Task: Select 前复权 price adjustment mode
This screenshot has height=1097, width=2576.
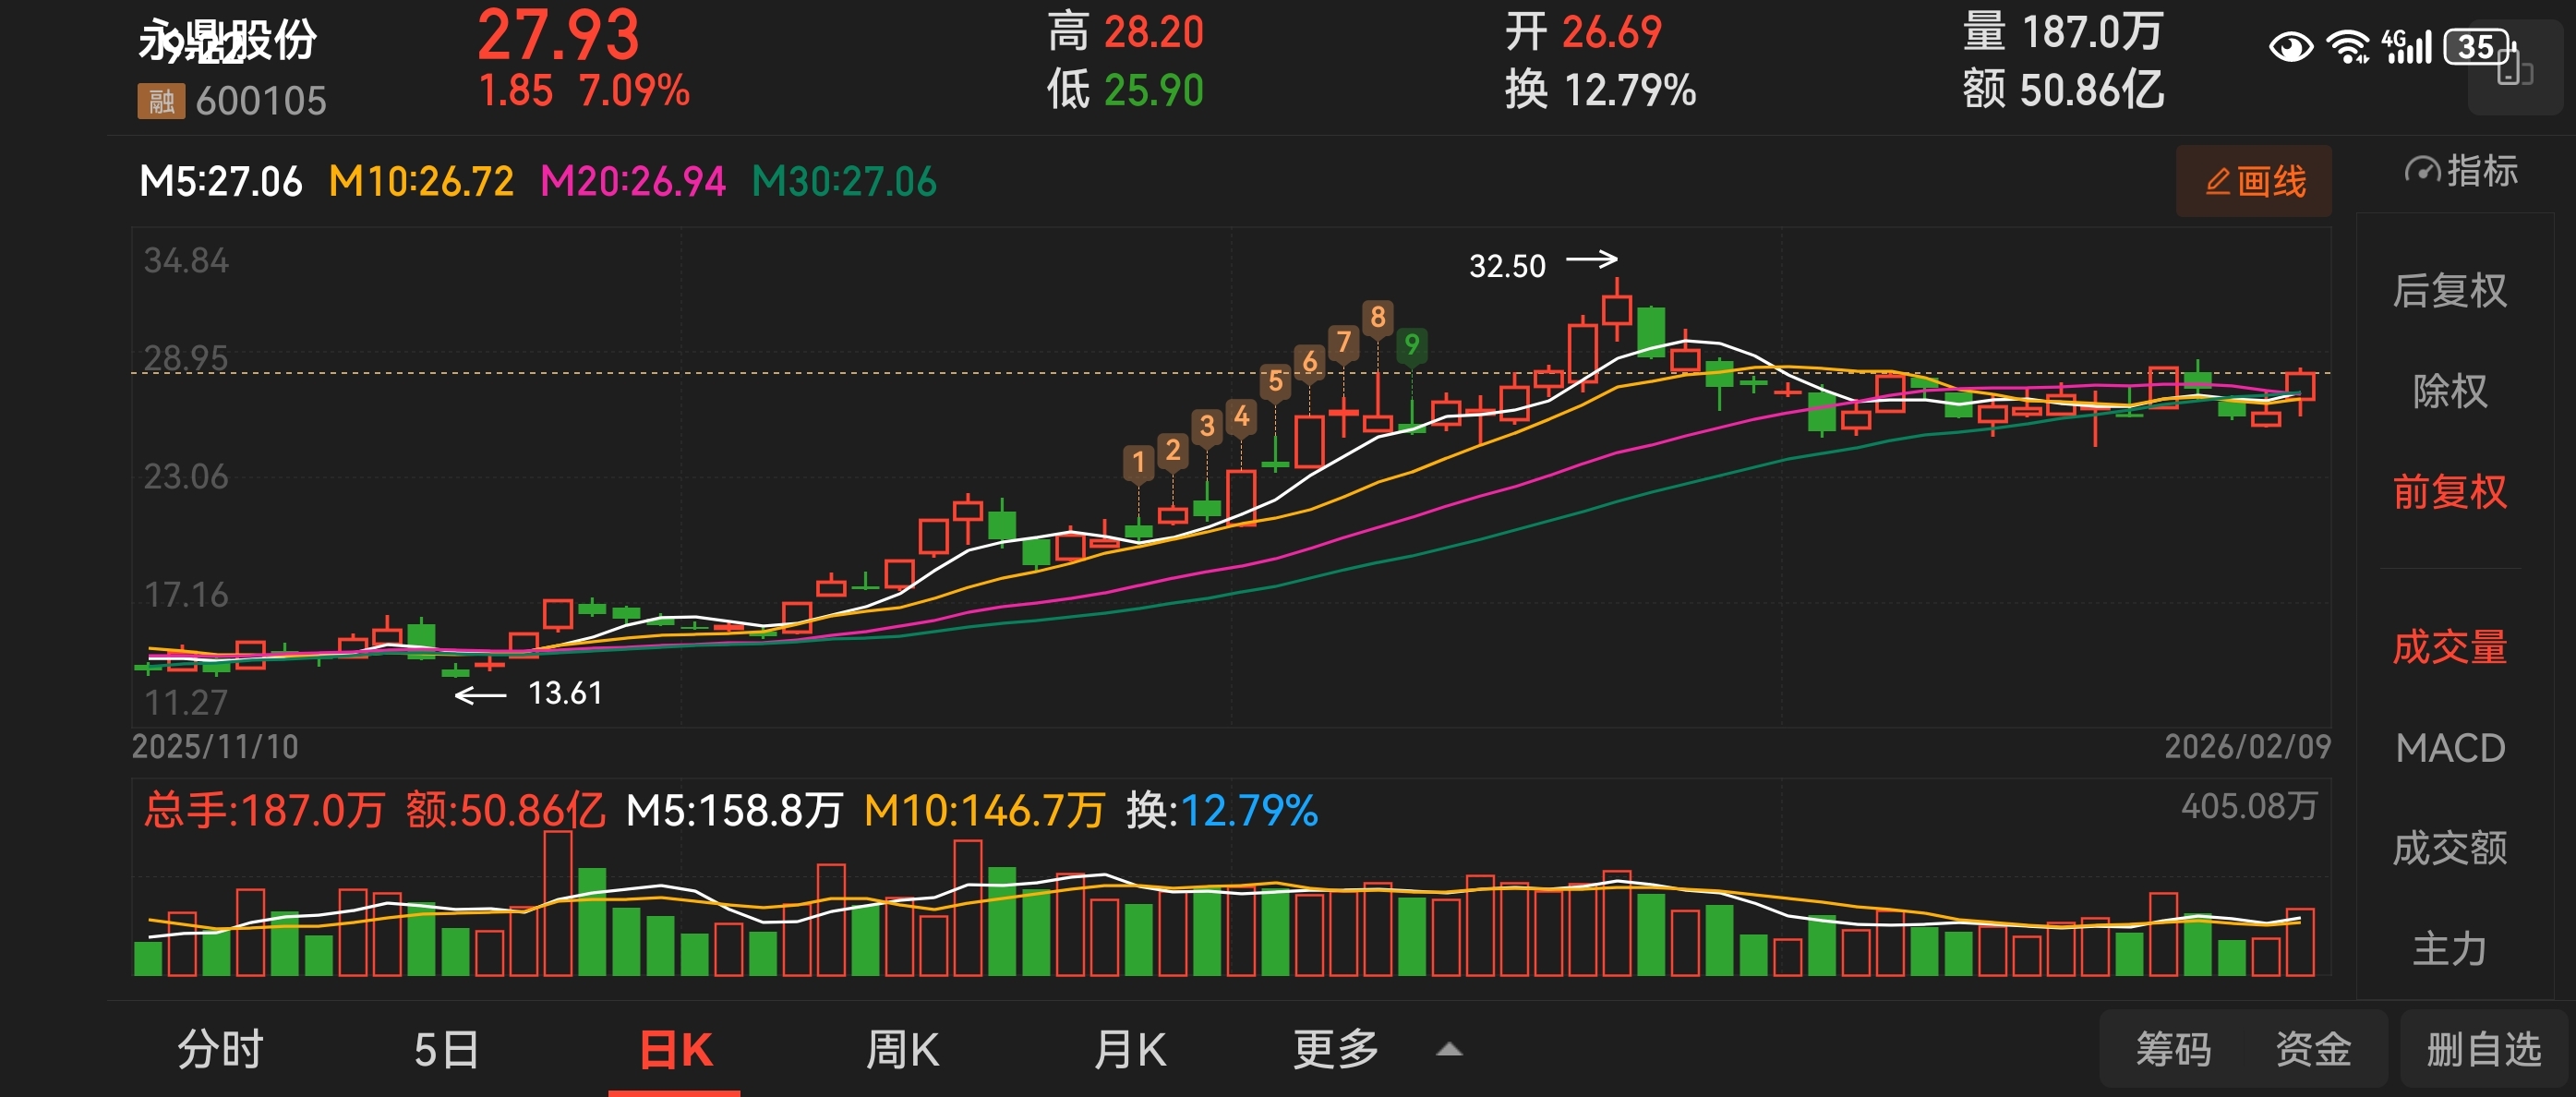Action: pos(2449,492)
